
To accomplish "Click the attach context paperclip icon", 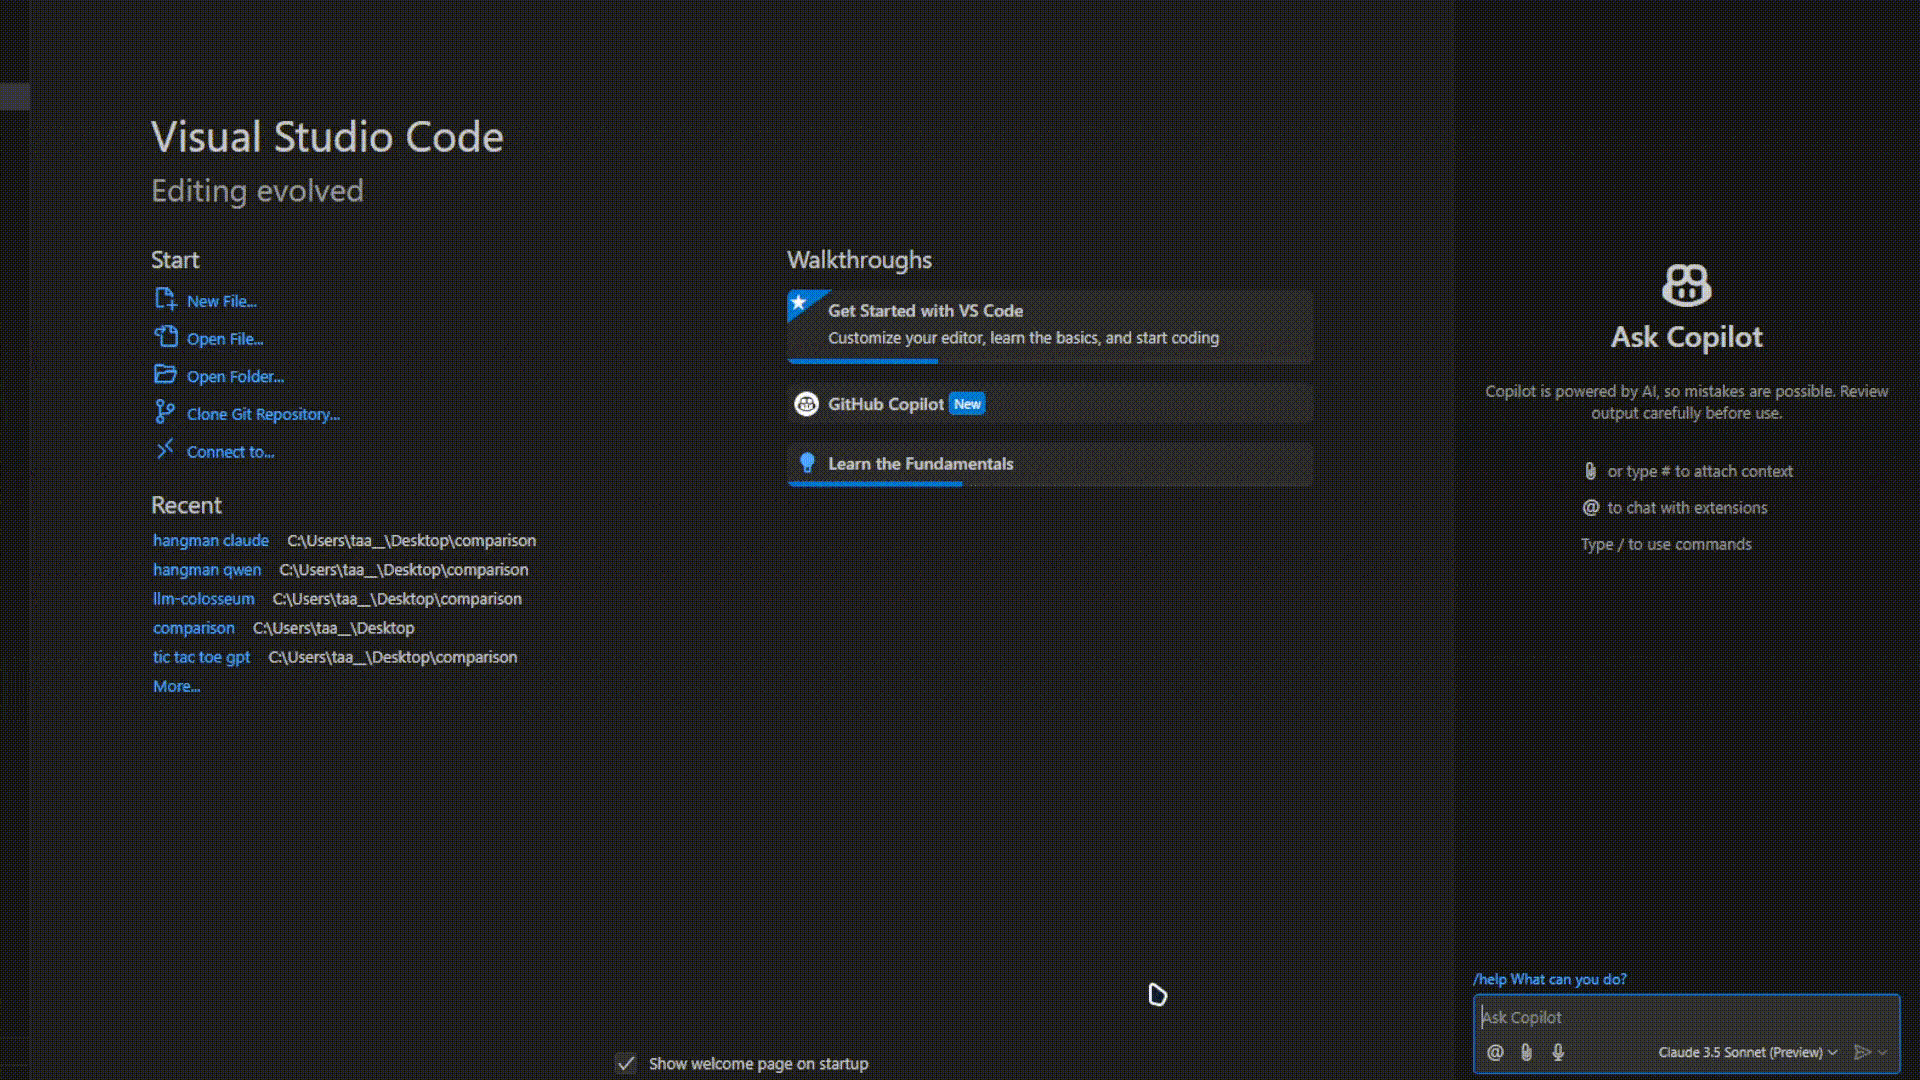I will [x=1526, y=1052].
